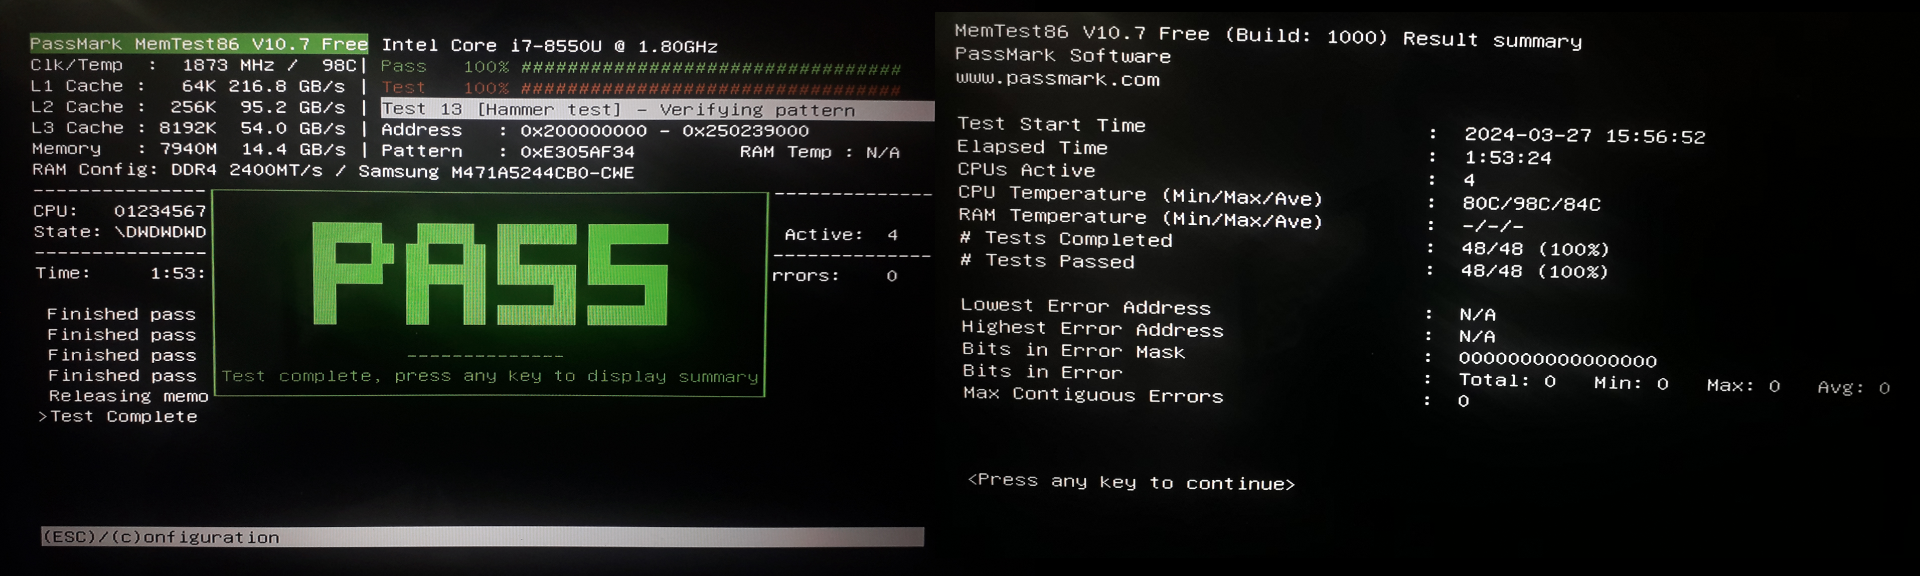The image size is (1920, 576).
Task: Click the Bits in Error Mask label
Action: click(1073, 351)
